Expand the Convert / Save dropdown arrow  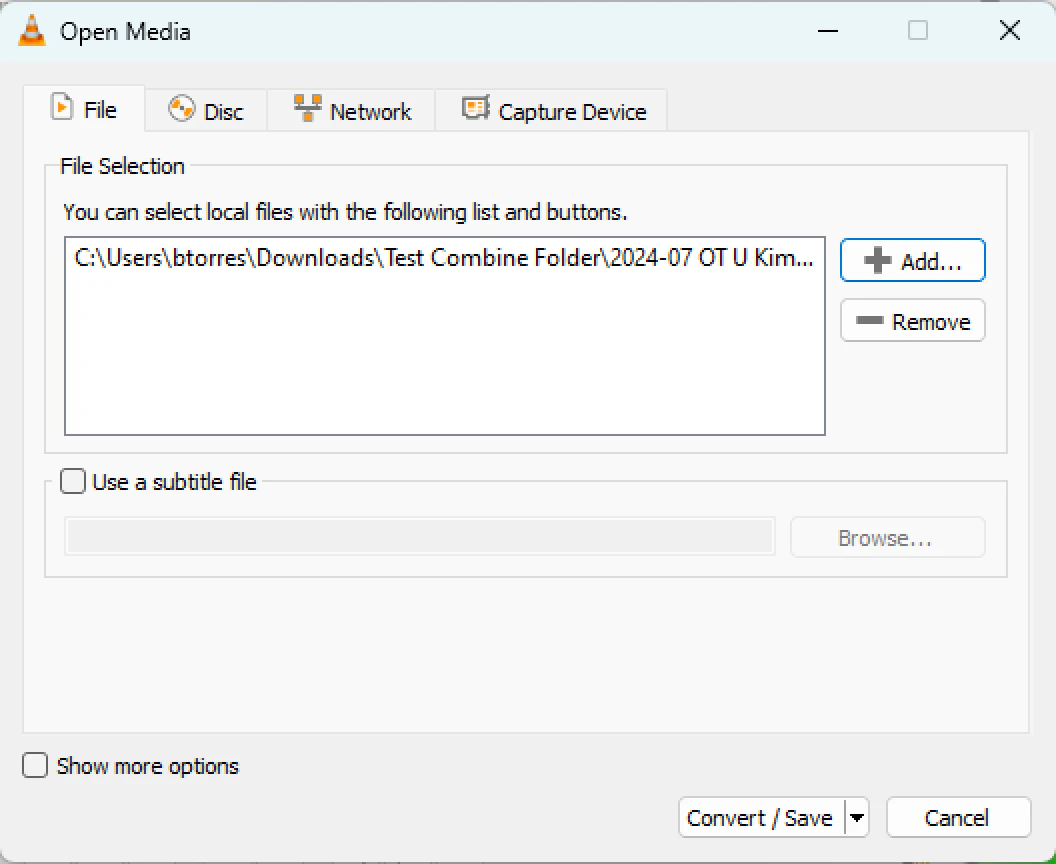(x=857, y=817)
